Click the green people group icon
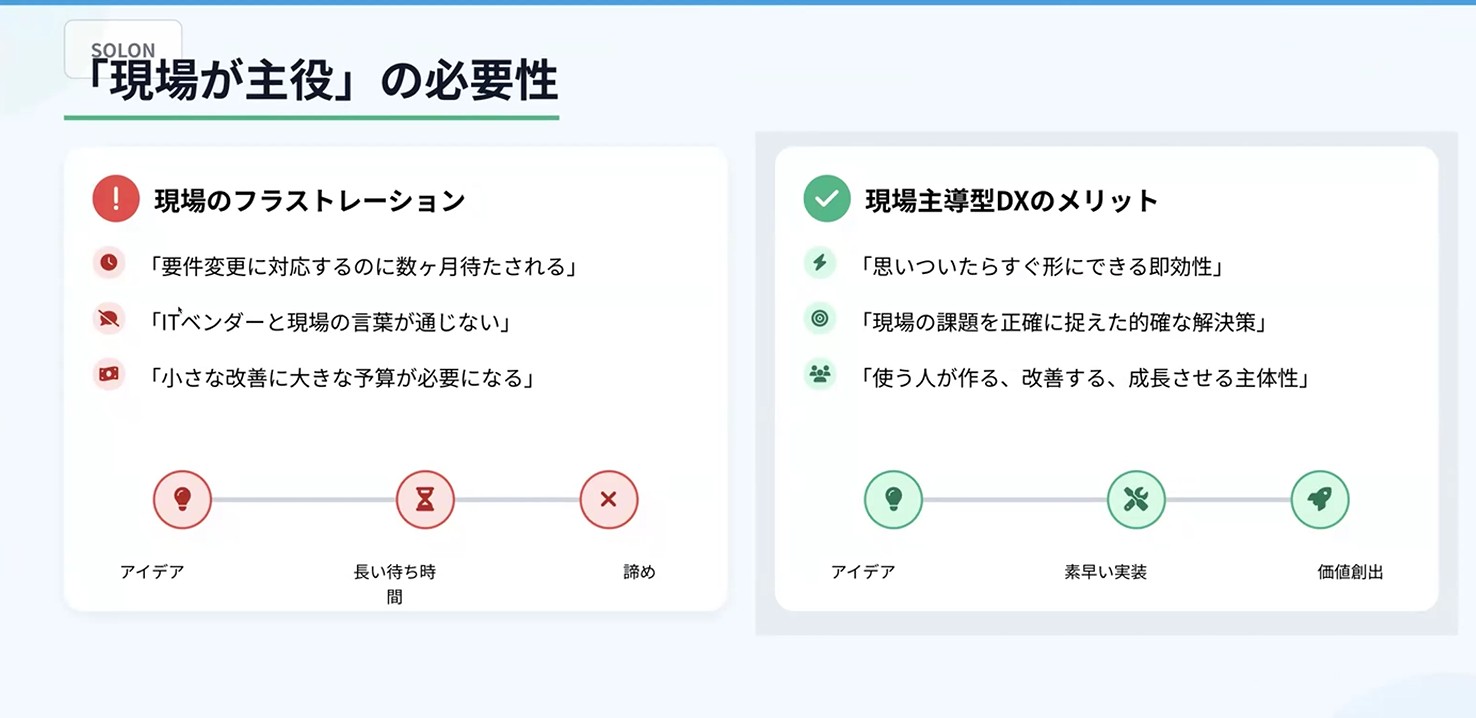This screenshot has width=1476, height=718. coord(820,374)
